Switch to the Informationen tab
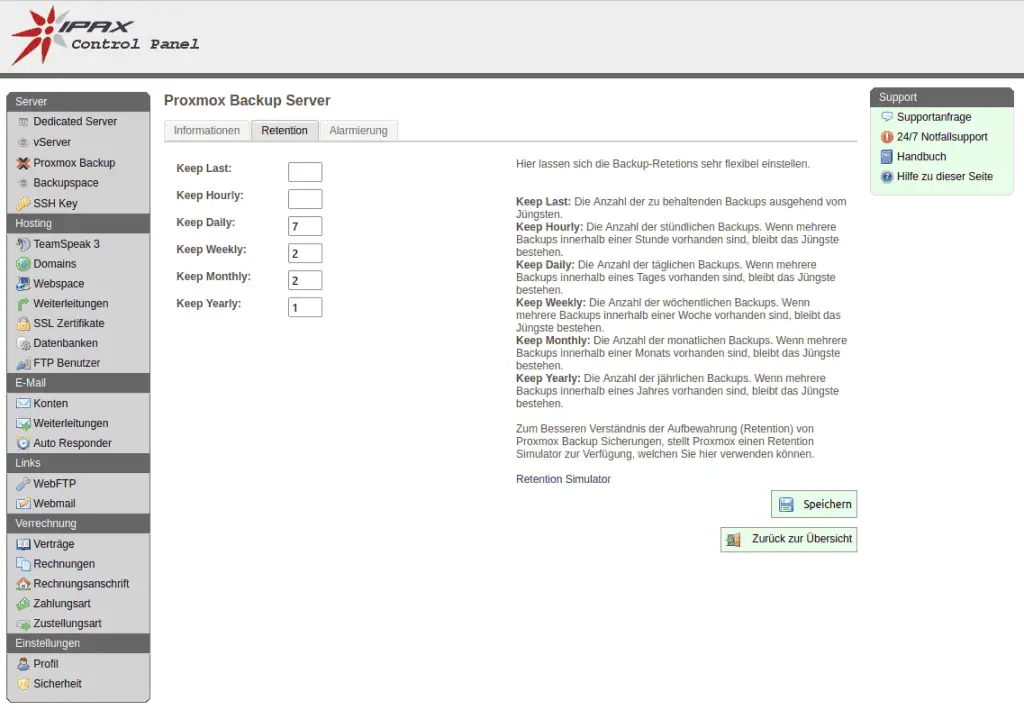The image size is (1024, 710). tap(206, 131)
